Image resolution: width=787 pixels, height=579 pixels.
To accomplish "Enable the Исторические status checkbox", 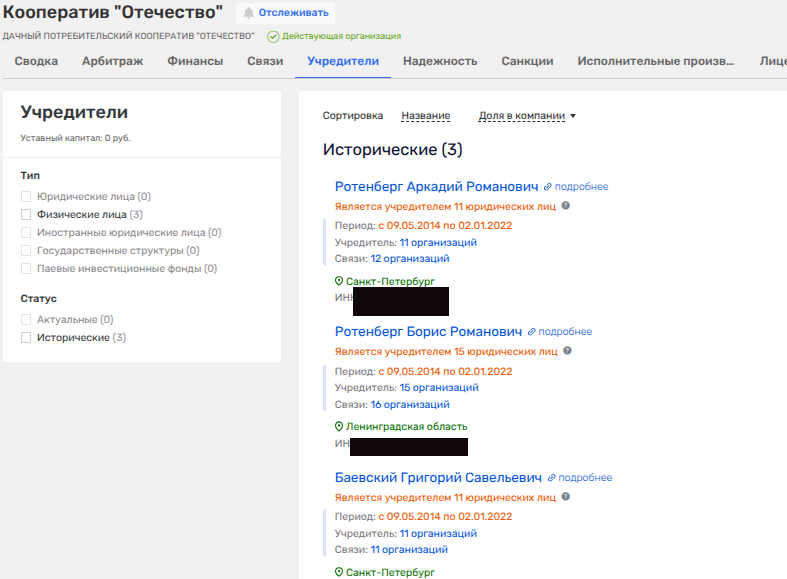I will click(27, 338).
